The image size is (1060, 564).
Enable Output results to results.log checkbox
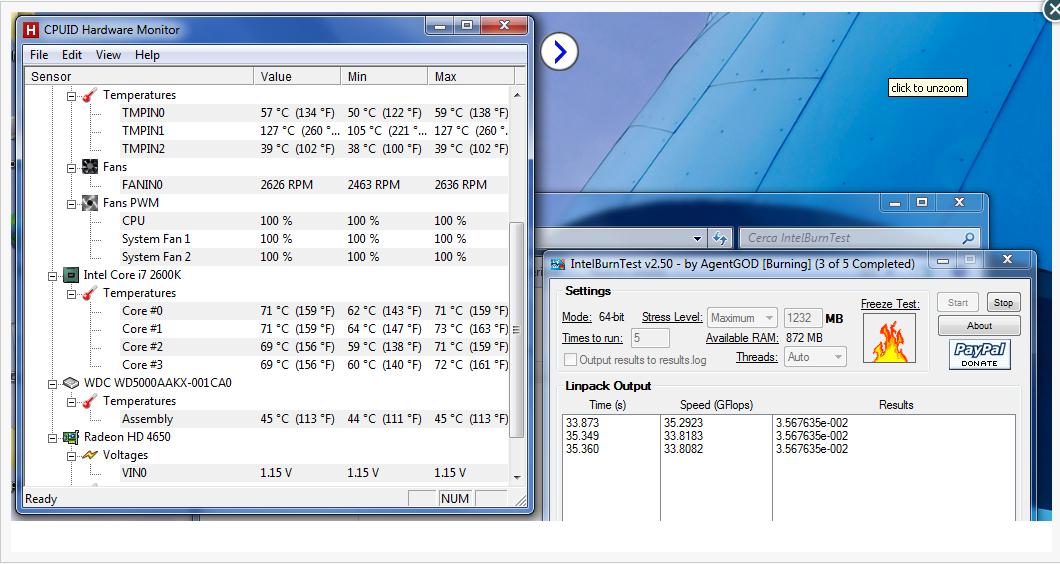coord(571,360)
